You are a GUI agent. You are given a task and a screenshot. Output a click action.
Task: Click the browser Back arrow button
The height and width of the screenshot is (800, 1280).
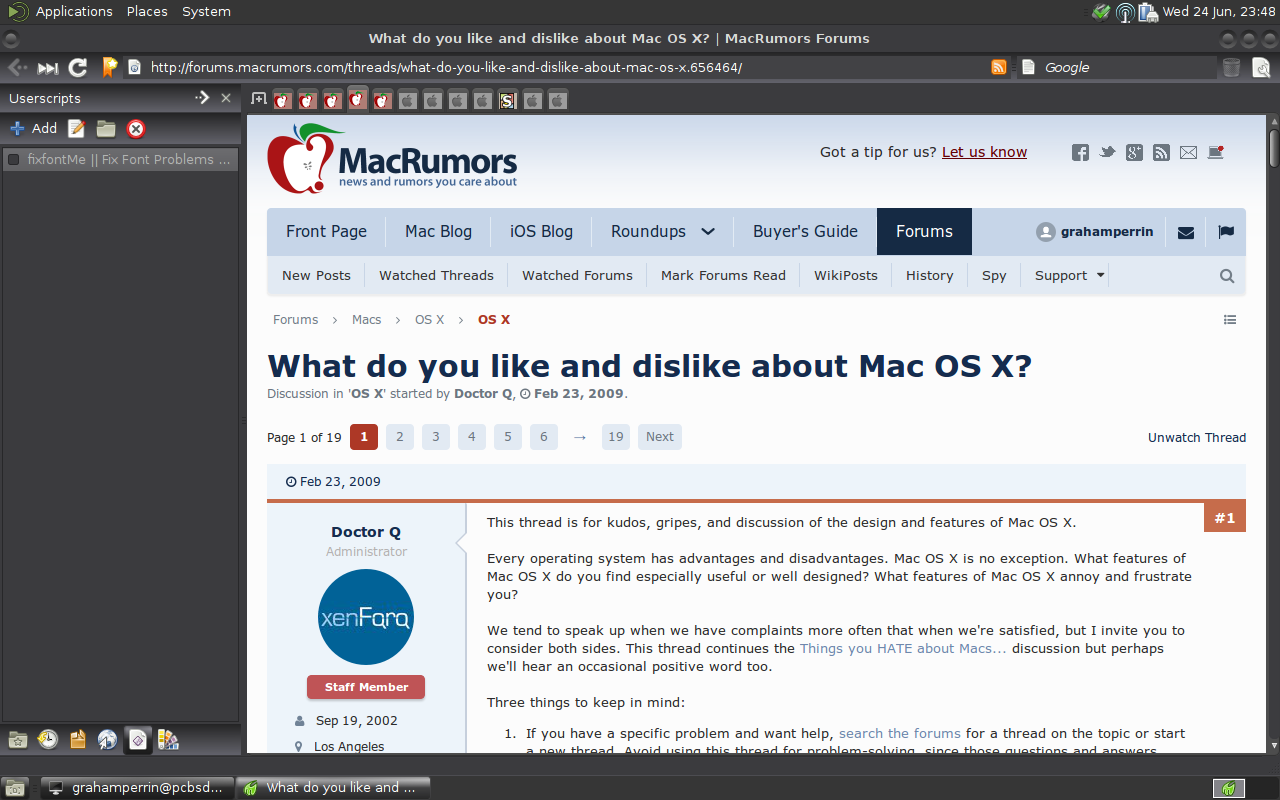16,68
